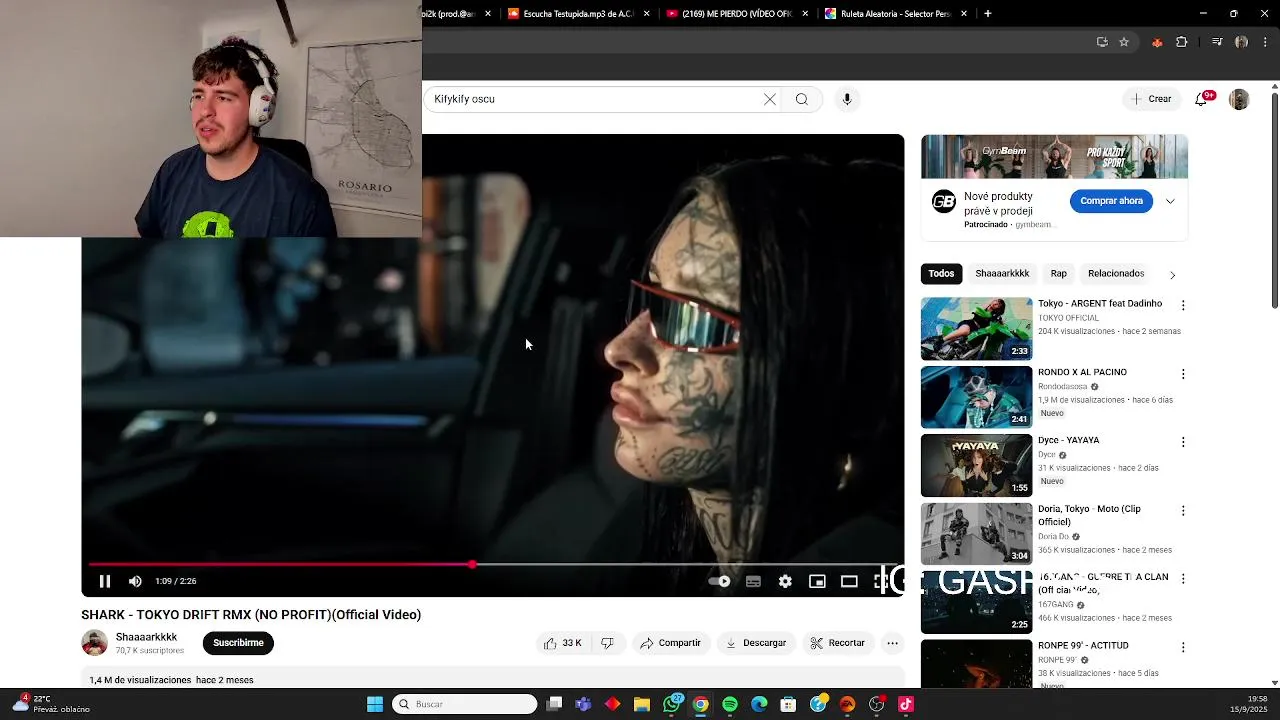Open options for Dyce - YAYAYA
1280x720 pixels.
click(x=1183, y=442)
